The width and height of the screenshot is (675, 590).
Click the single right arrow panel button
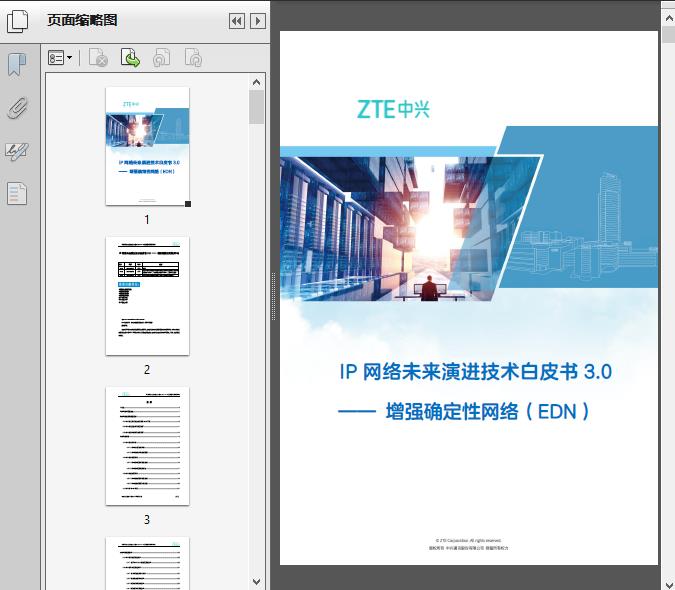click(258, 21)
